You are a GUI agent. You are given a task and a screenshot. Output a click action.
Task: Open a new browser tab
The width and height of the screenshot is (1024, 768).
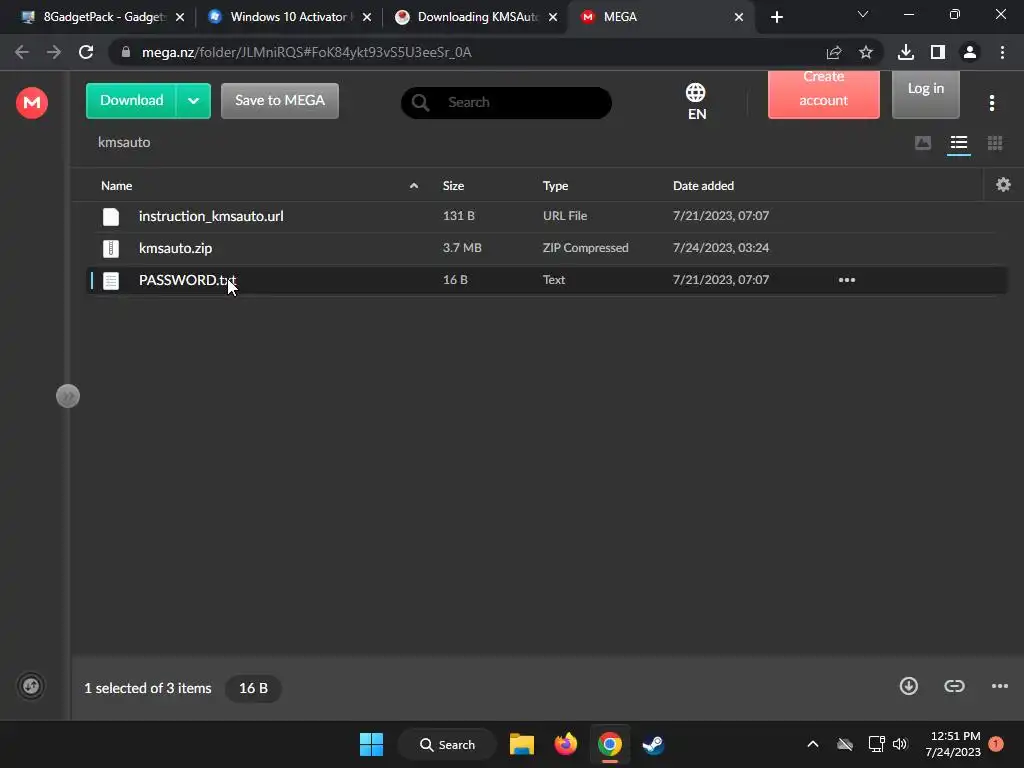[776, 17]
